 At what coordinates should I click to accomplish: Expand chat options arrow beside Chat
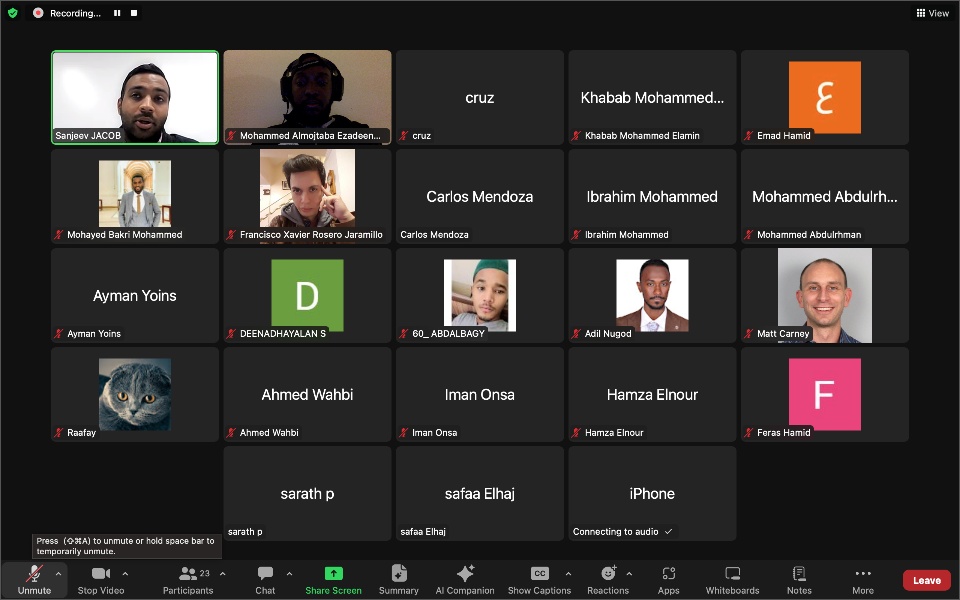pos(289,574)
